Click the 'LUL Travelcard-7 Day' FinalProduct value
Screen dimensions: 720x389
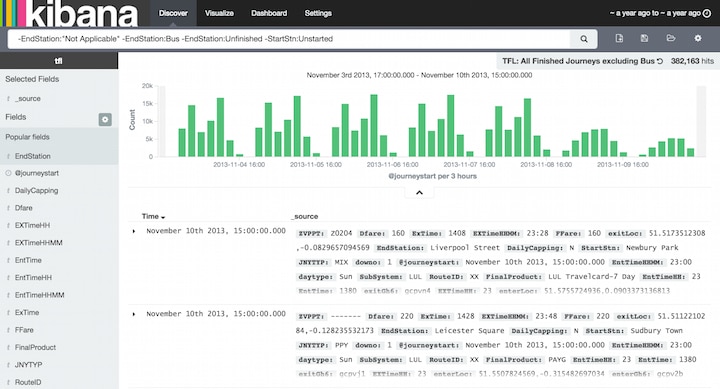[591, 277]
